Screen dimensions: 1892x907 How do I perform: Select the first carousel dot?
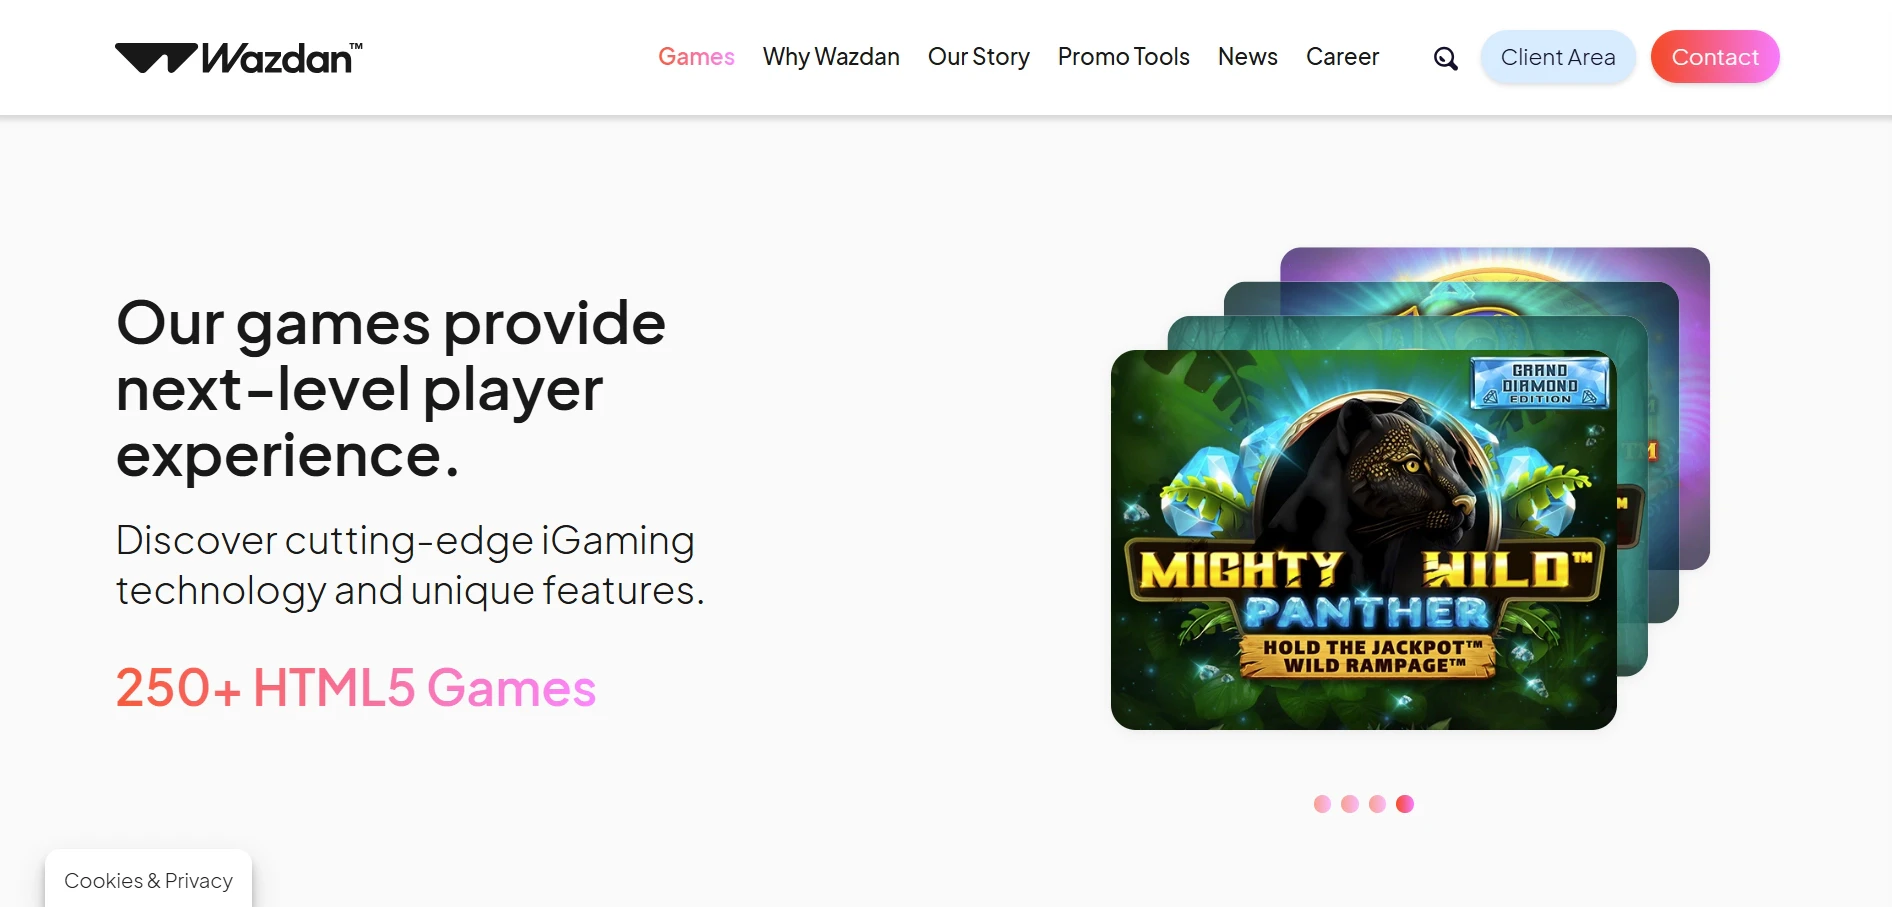pyautogui.click(x=1322, y=804)
